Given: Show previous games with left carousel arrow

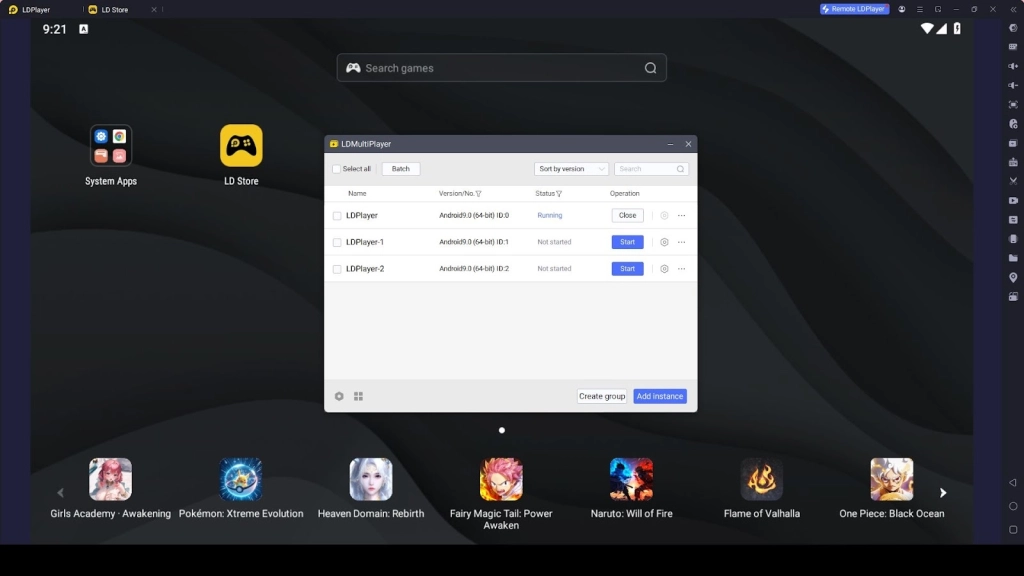Looking at the screenshot, I should (x=61, y=493).
